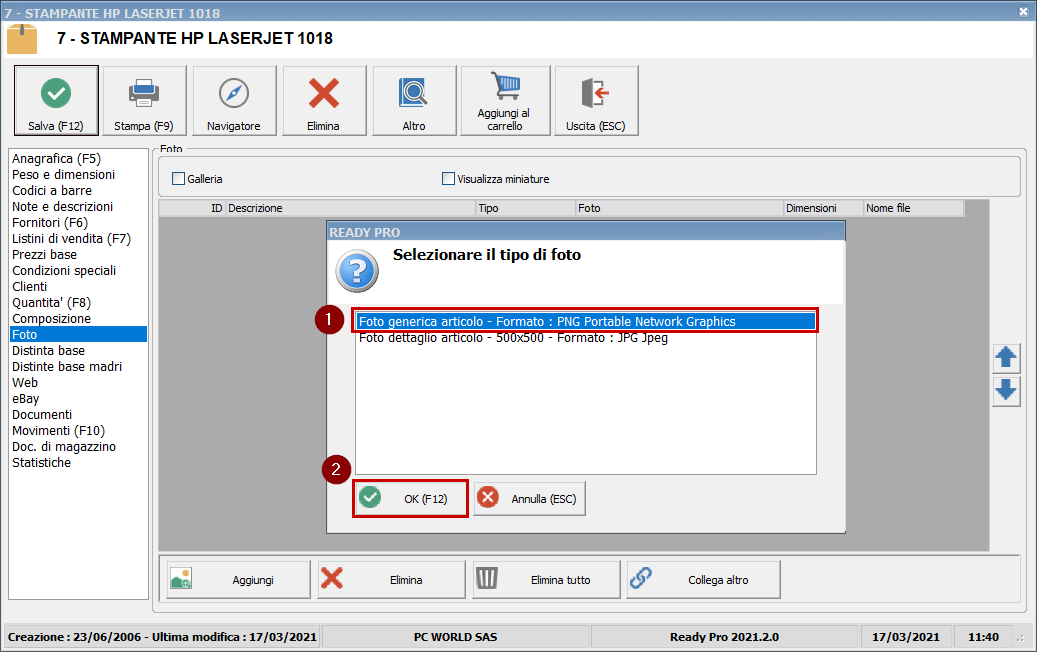The width and height of the screenshot is (1037, 652).
Task: Confirm with OK (F12) in dialog
Action: click(x=410, y=499)
